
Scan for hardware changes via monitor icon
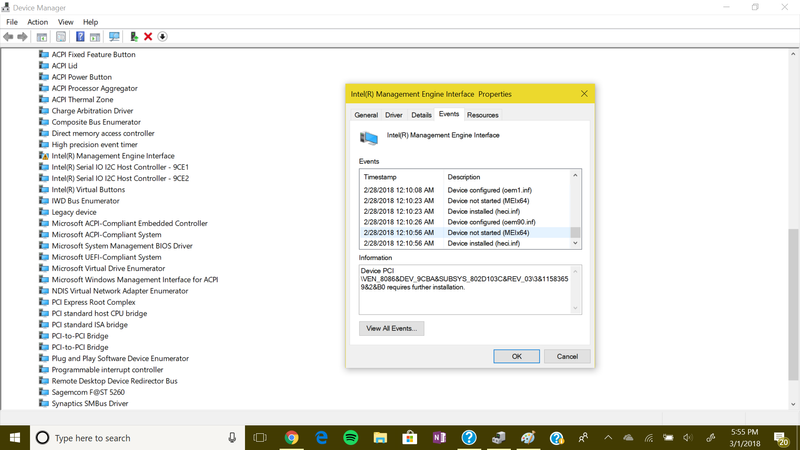click(114, 37)
